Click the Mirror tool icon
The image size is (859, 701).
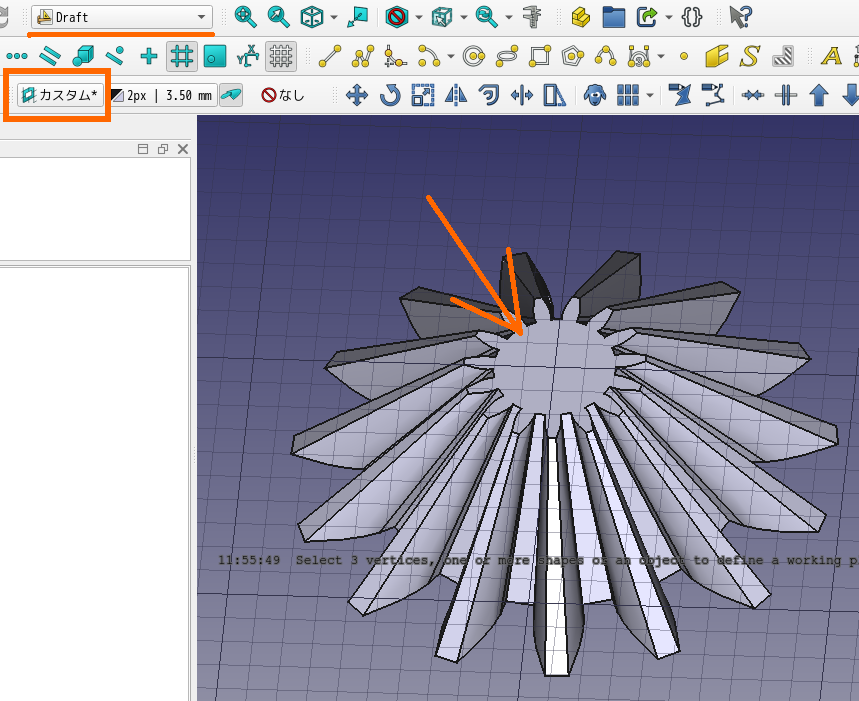pos(456,96)
